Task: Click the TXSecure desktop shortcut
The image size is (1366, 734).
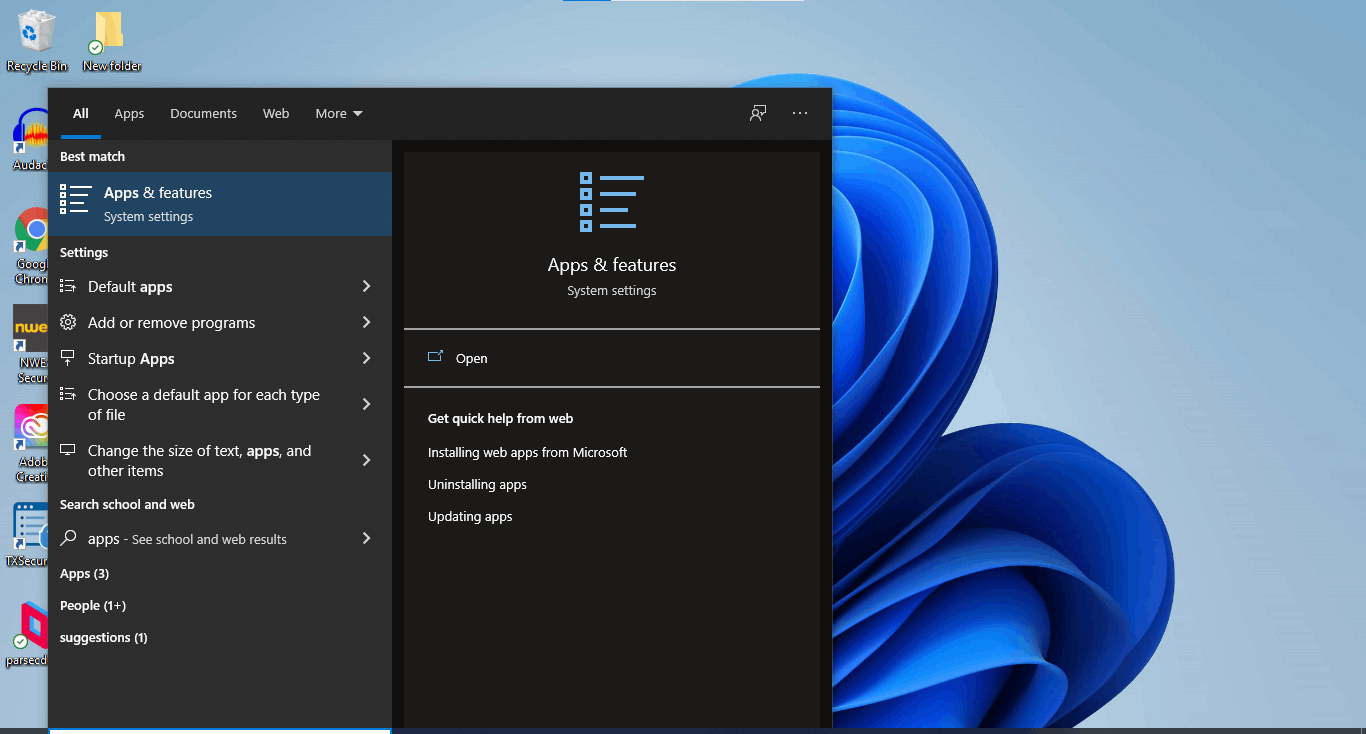Action: 28,535
